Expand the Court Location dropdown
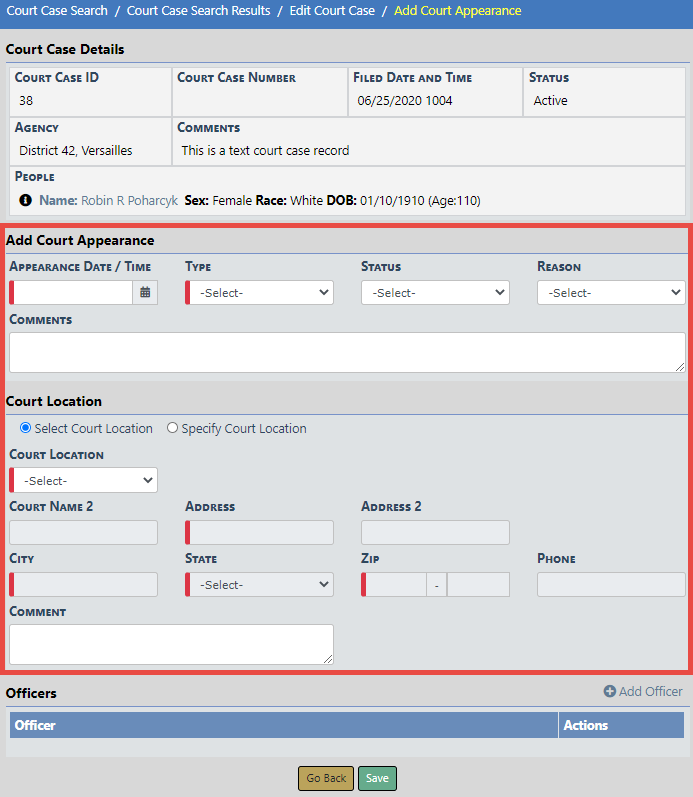Image resolution: width=693 pixels, height=797 pixels. [84, 481]
